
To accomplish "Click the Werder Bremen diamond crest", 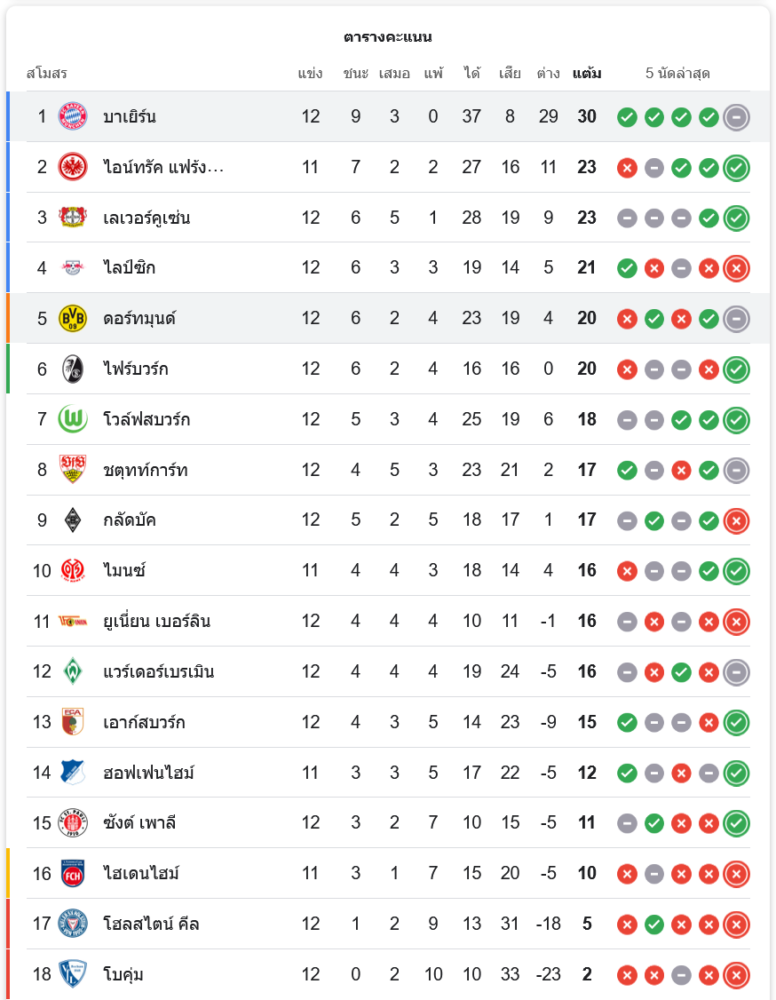I will [x=73, y=671].
